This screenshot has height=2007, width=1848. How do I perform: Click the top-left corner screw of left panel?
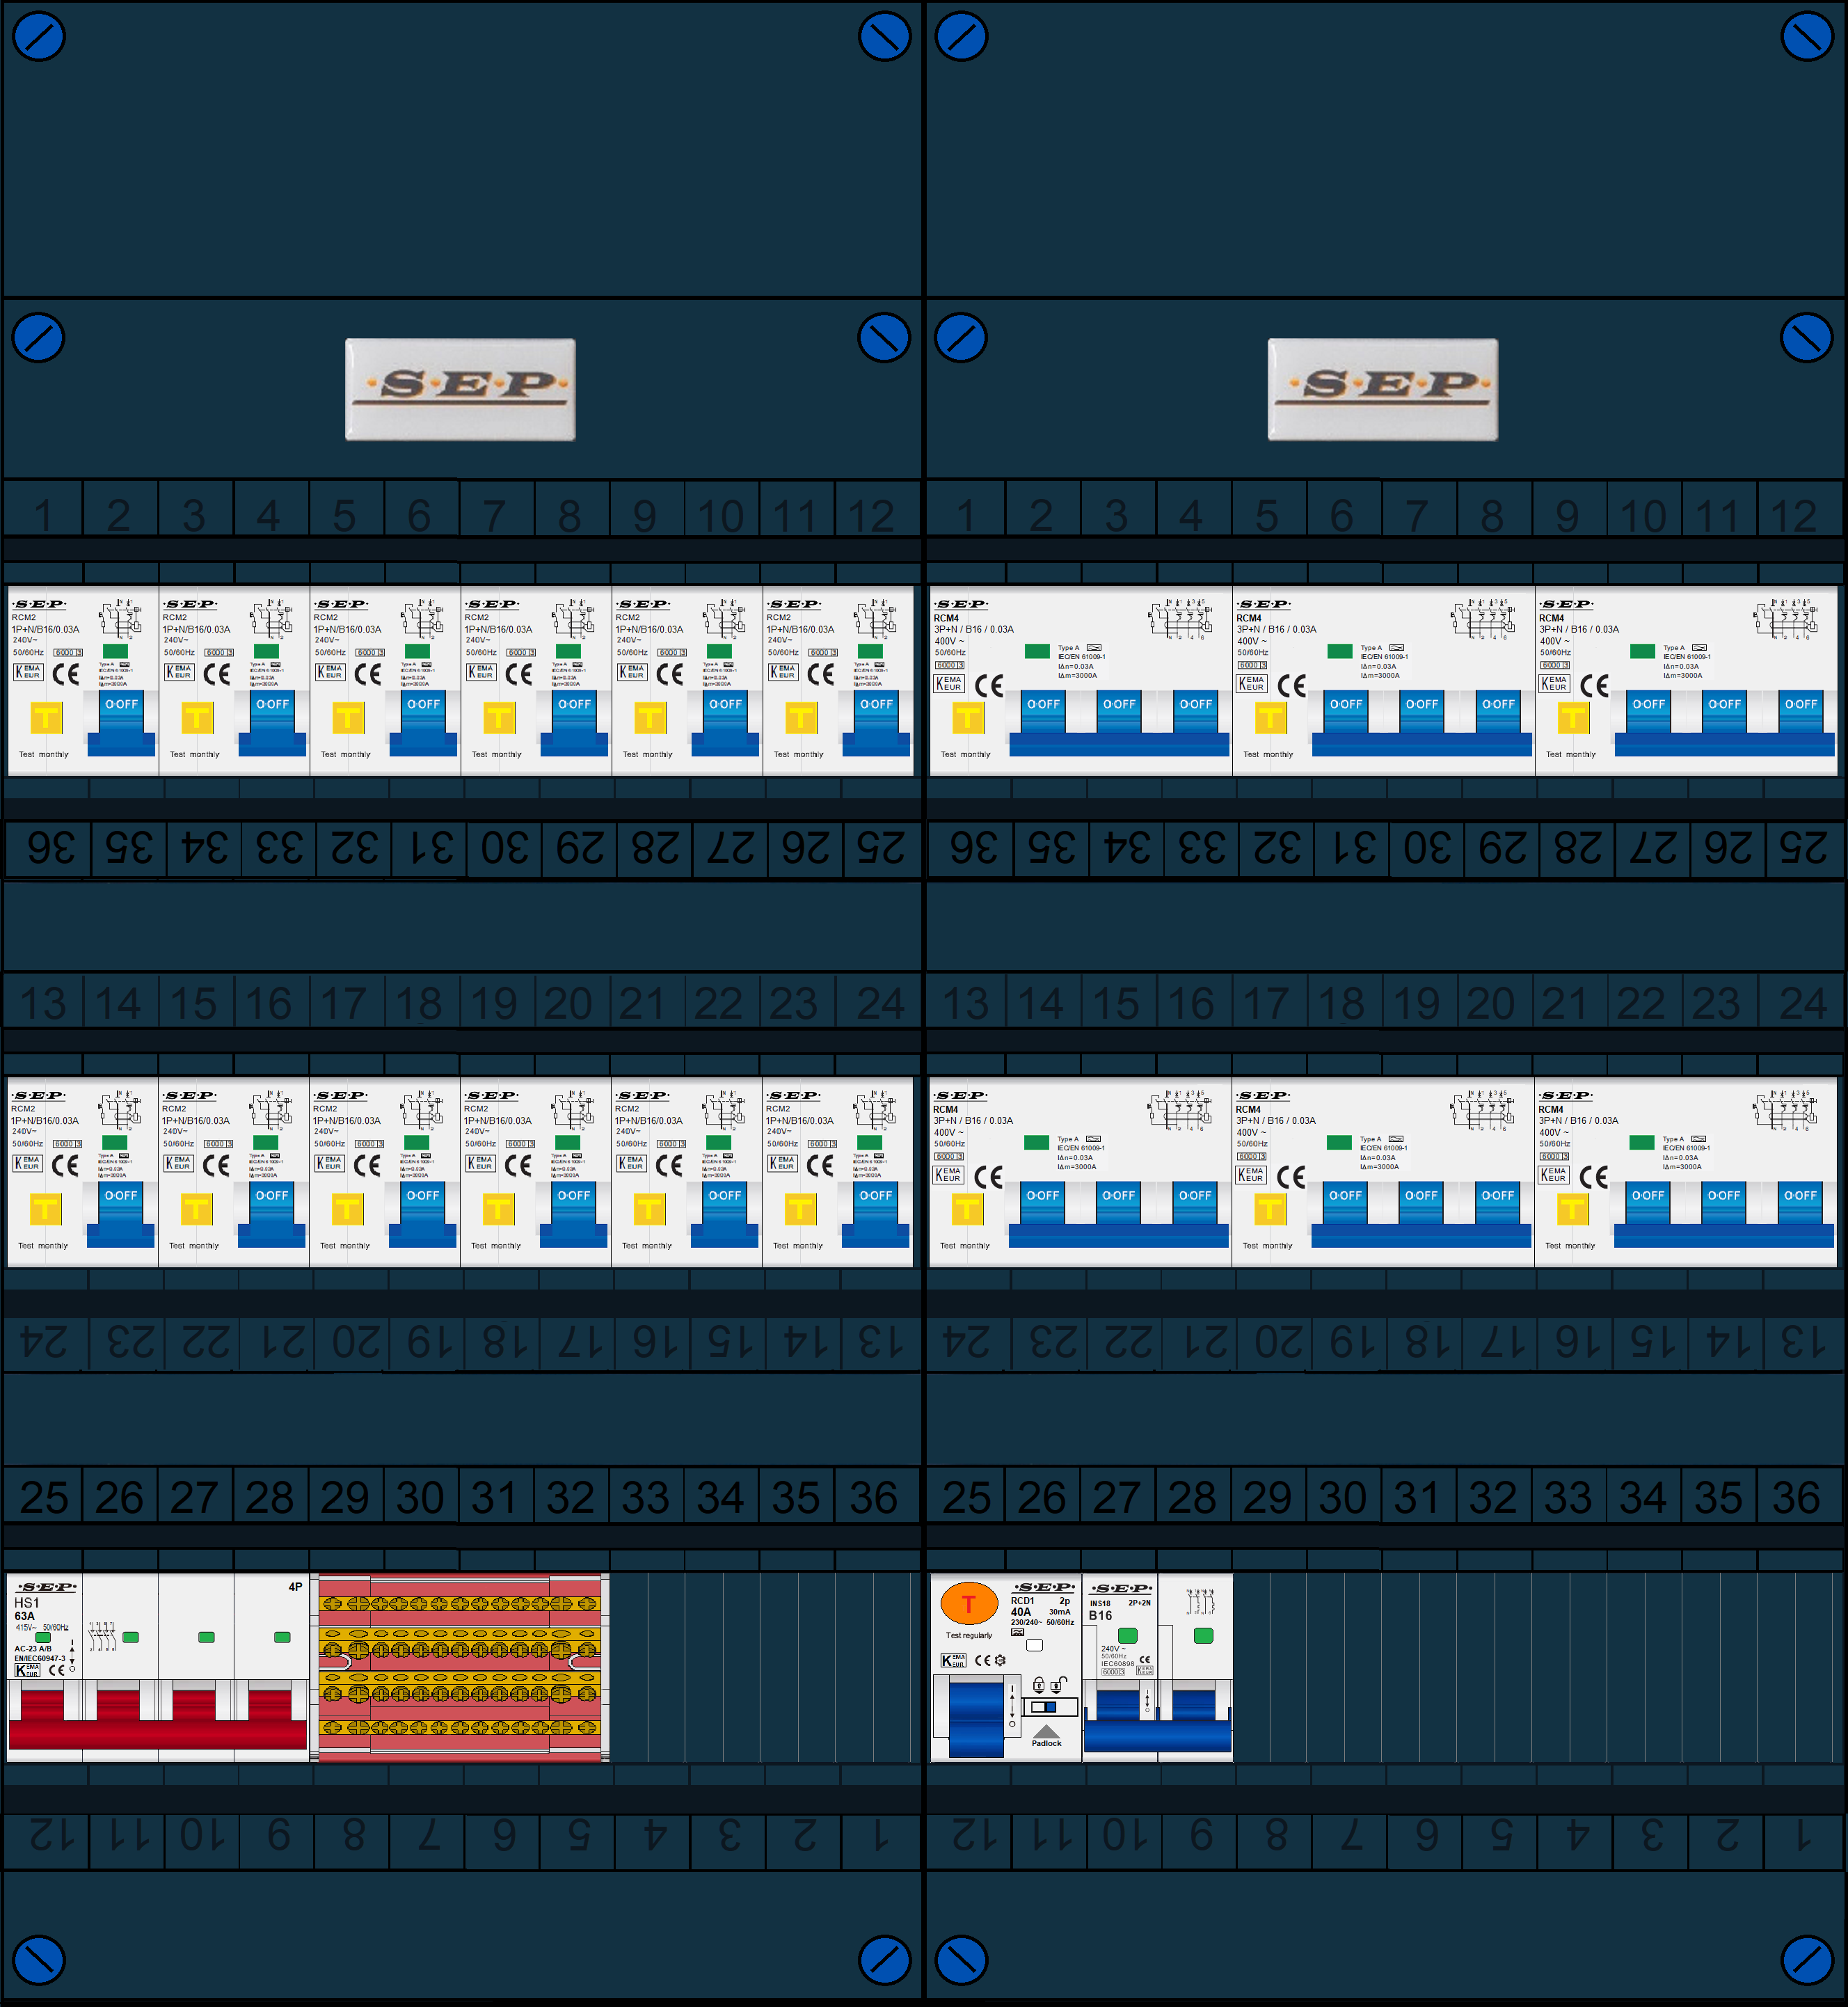39,36
